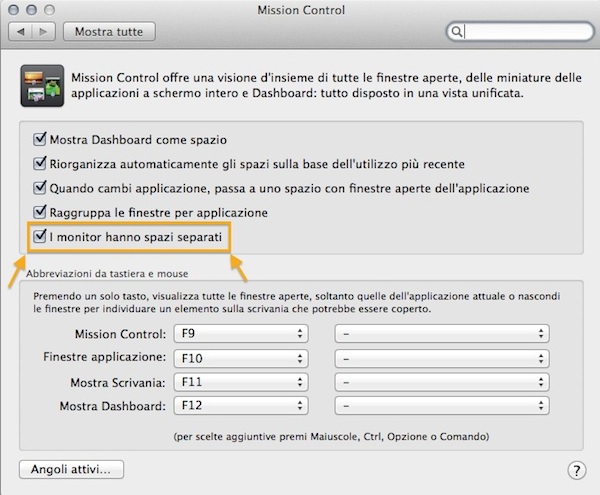The height and width of the screenshot is (495, 600).
Task: Click the 'Mission Control:' row label
Action: [x=121, y=334]
